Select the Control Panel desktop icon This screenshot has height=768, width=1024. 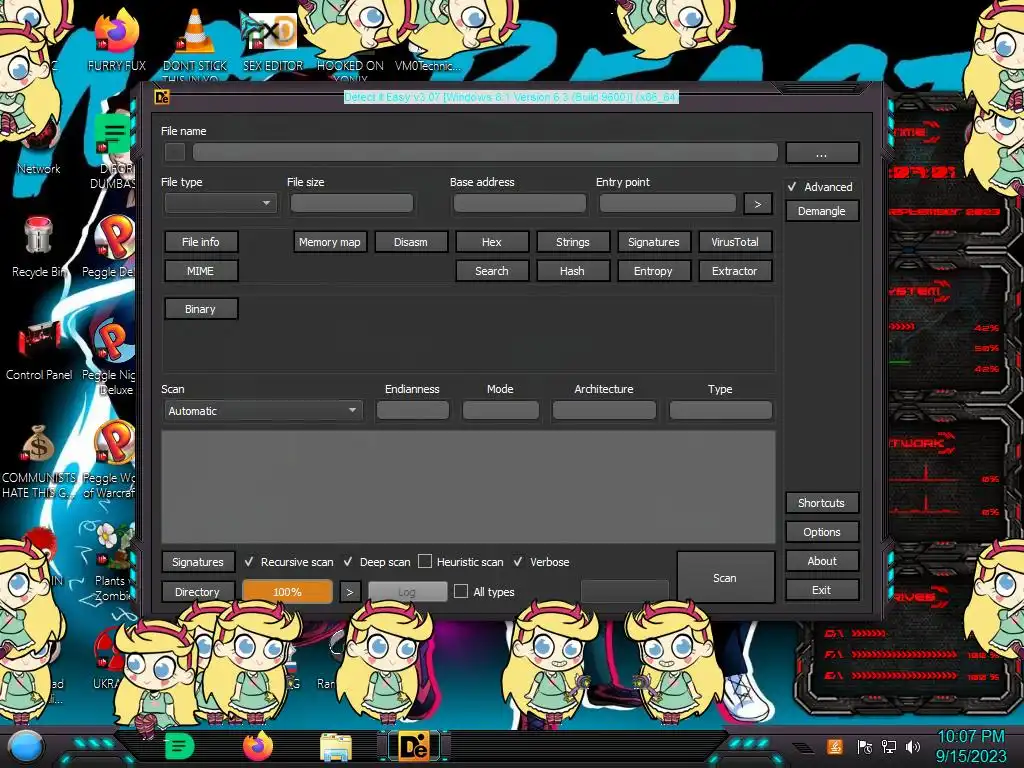(x=39, y=340)
